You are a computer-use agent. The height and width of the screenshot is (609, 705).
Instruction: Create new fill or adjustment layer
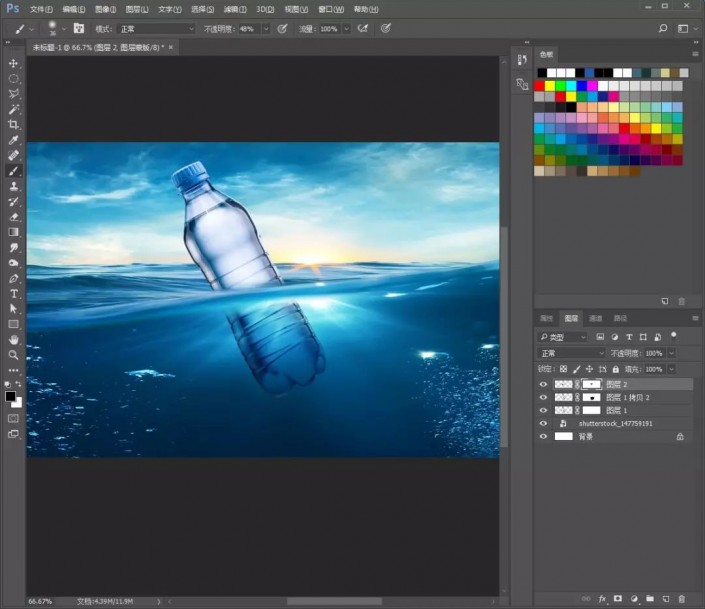[x=634, y=599]
